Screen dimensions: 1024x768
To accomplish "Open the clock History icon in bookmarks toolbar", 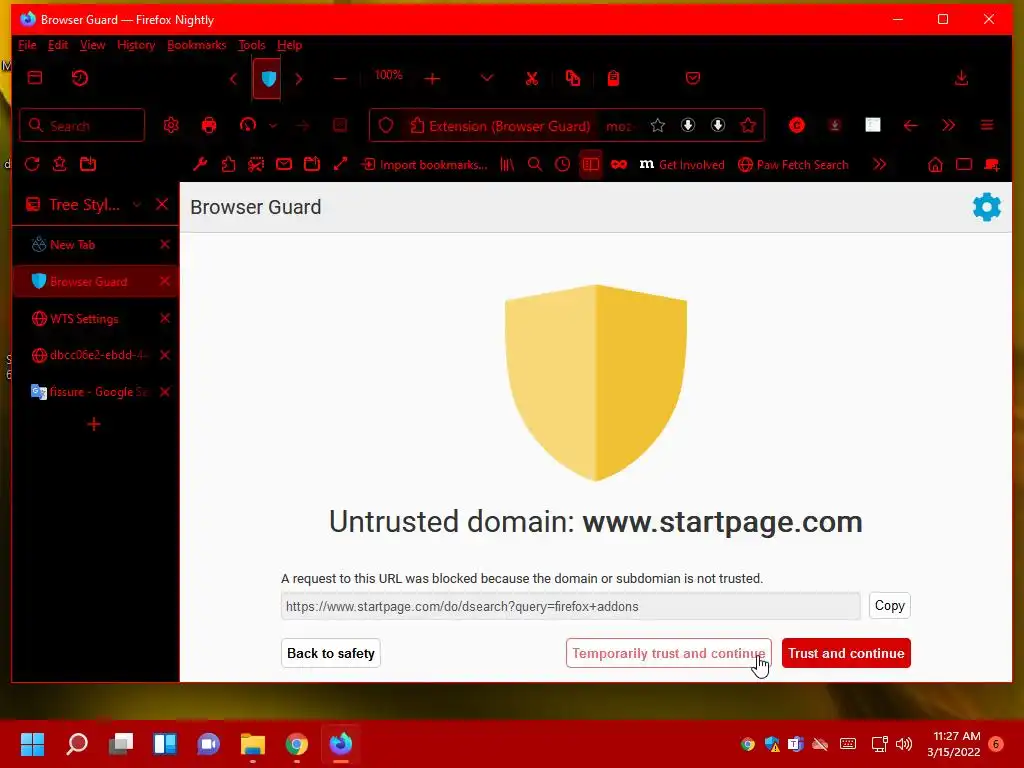I will tap(562, 165).
